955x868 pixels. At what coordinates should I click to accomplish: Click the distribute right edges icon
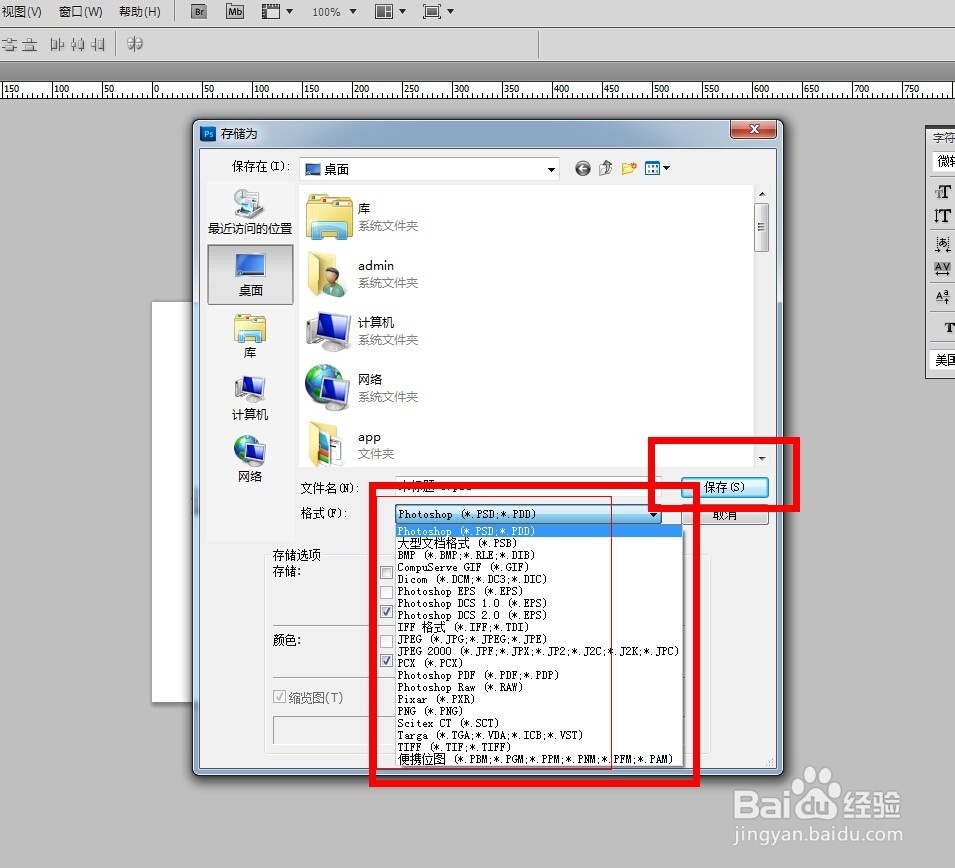click(97, 44)
